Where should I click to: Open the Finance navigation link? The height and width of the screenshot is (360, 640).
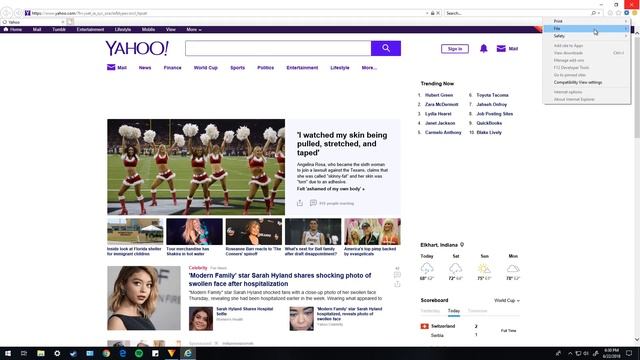pos(172,68)
